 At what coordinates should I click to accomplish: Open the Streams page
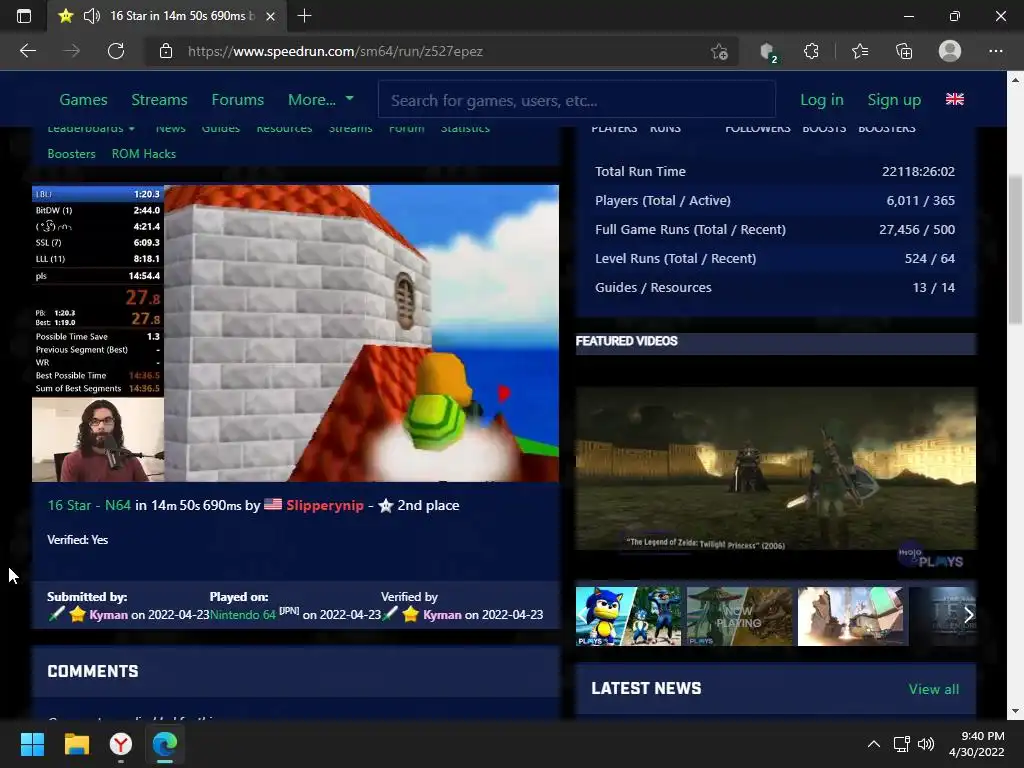click(x=159, y=100)
